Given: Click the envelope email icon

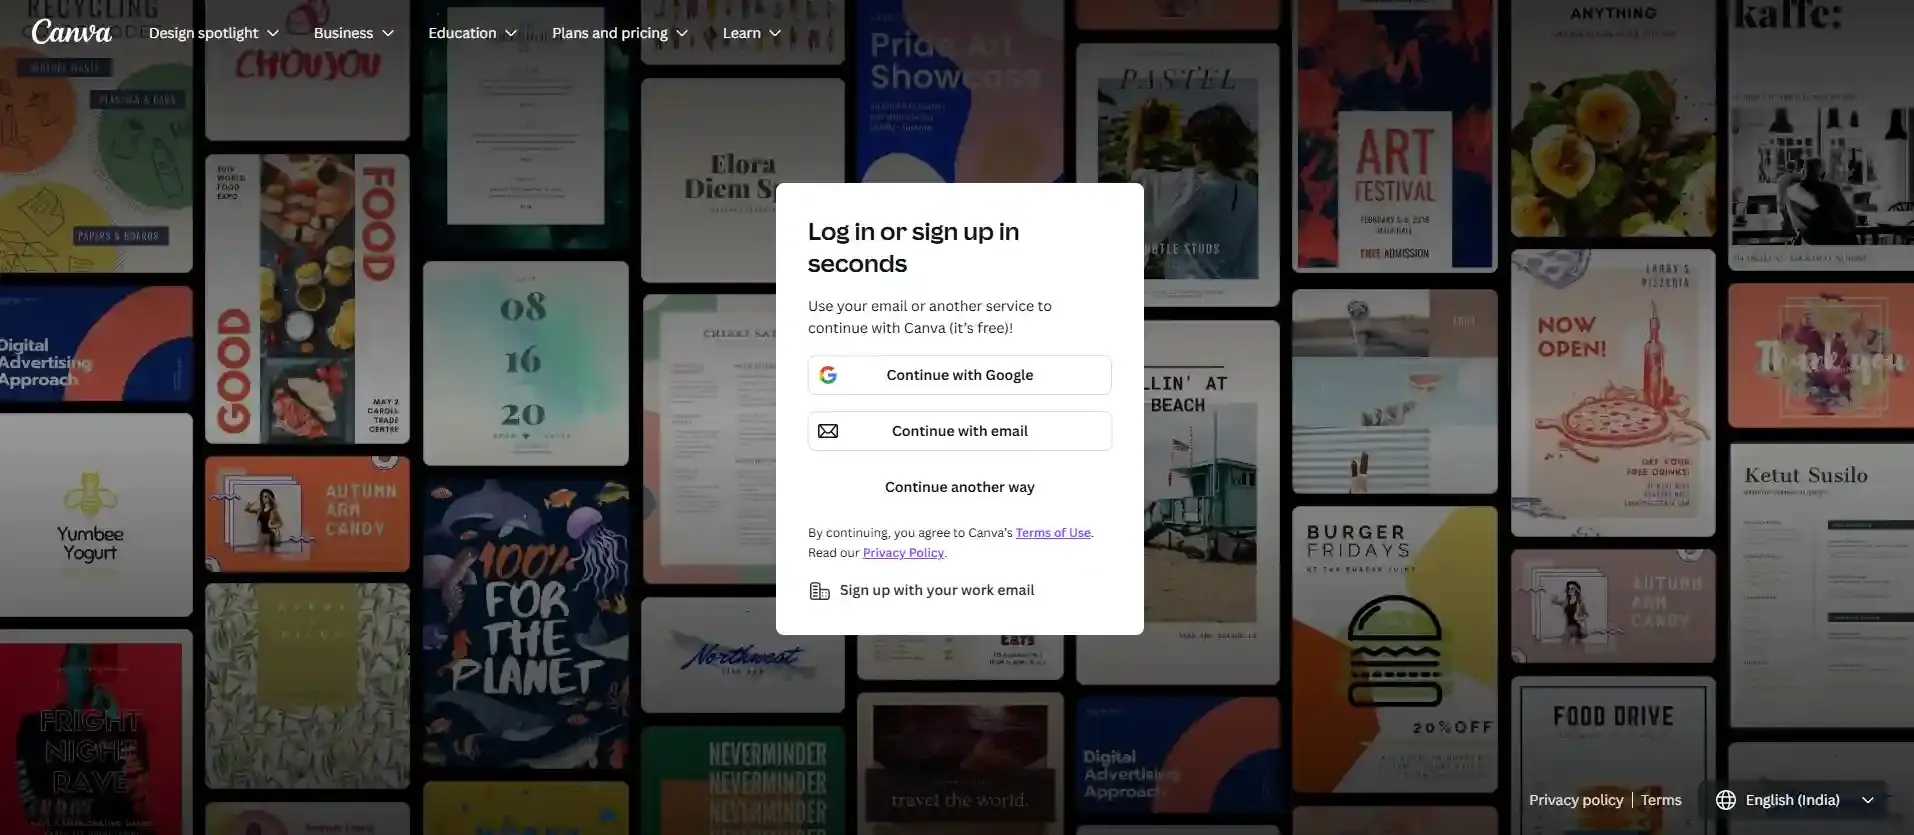Looking at the screenshot, I should [x=828, y=431].
